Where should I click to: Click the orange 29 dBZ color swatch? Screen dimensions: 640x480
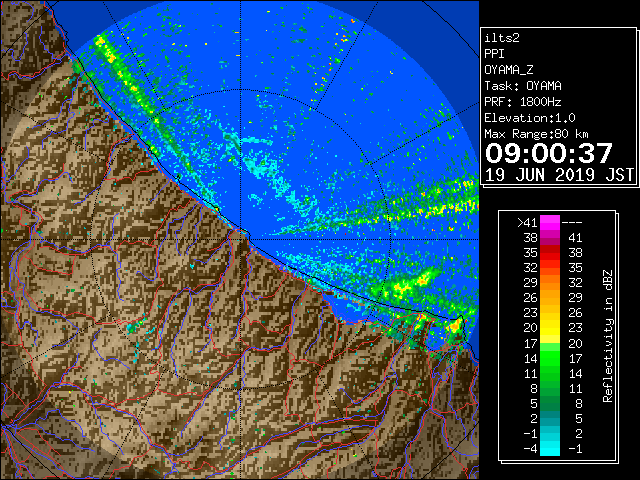pyautogui.click(x=550, y=282)
